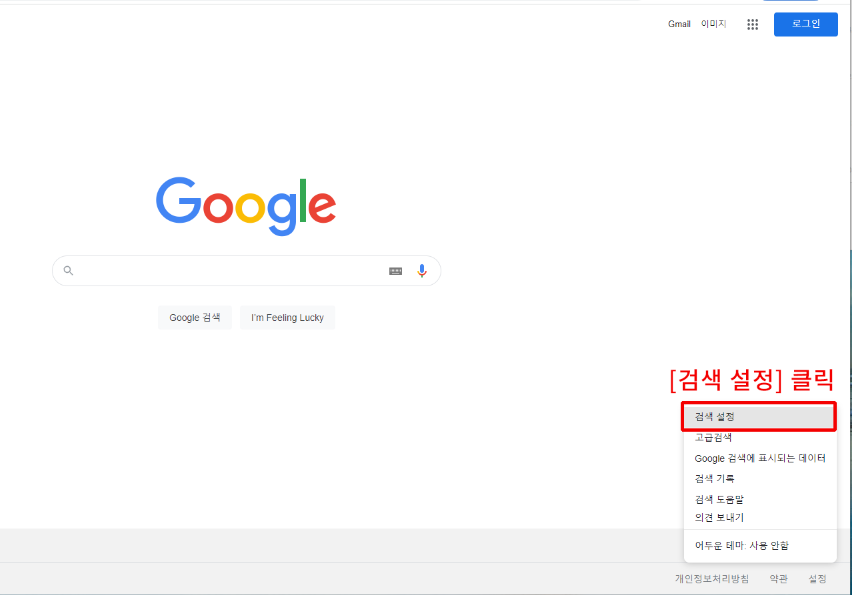Open the on-screen keyboard icon in search box

pos(396,271)
